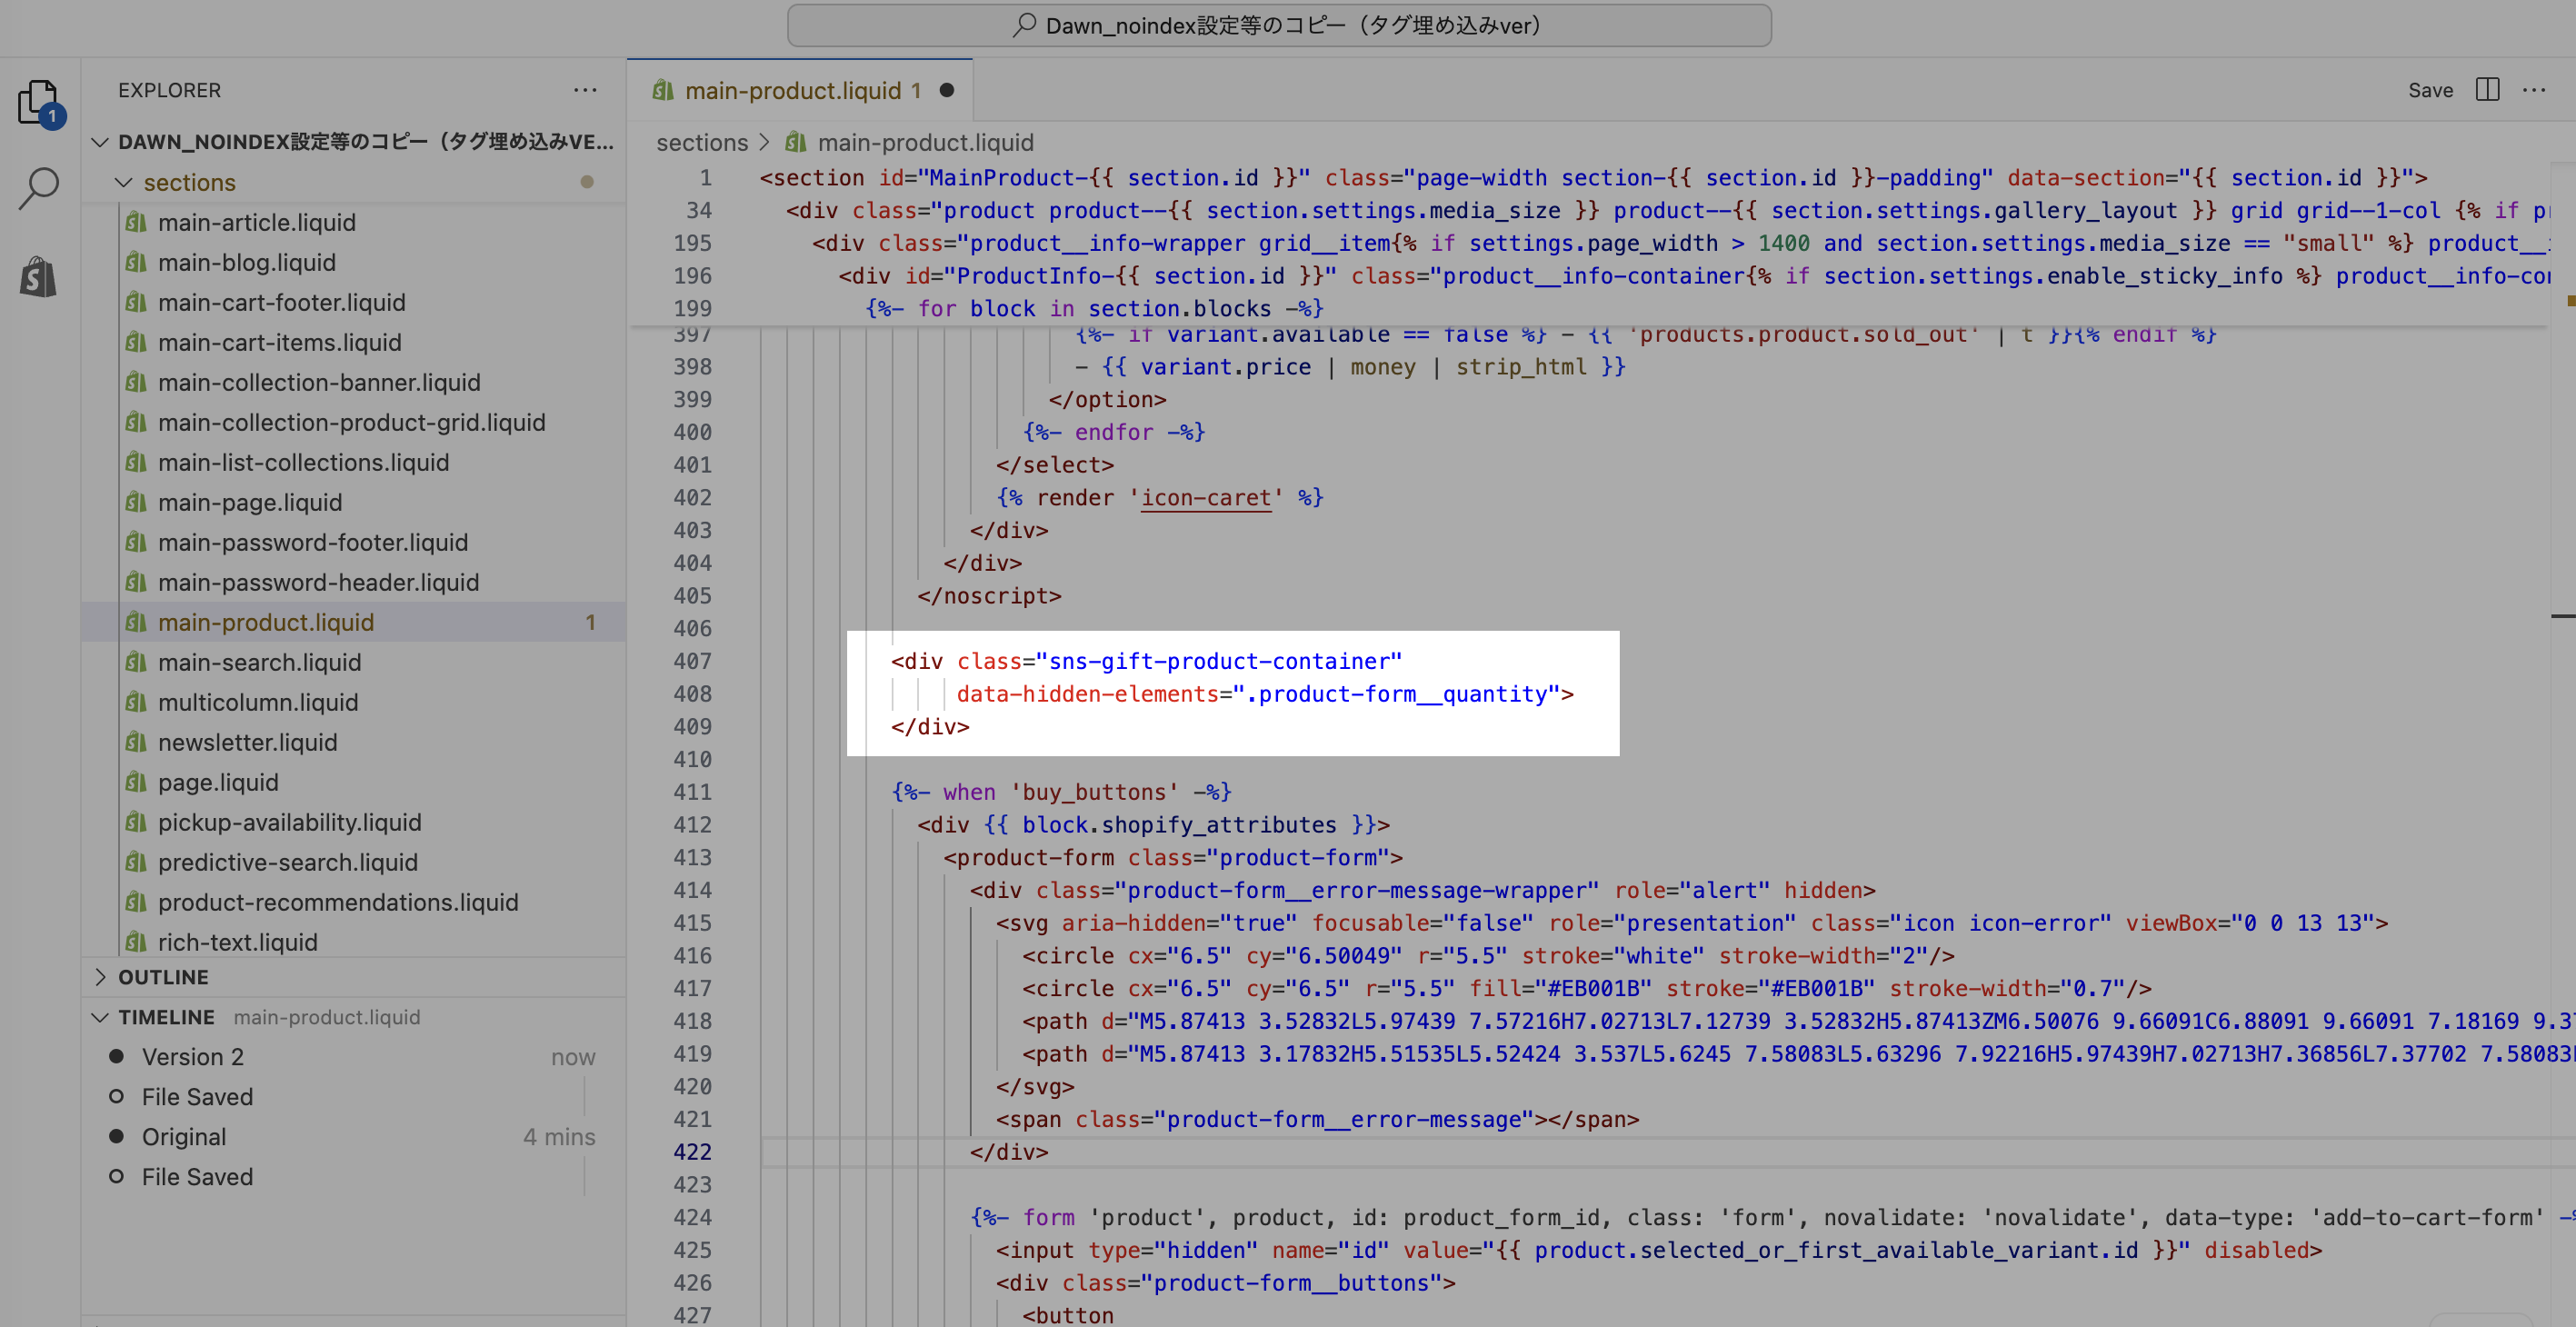
Task: Open predictive-search.liquid file
Action: click(288, 862)
